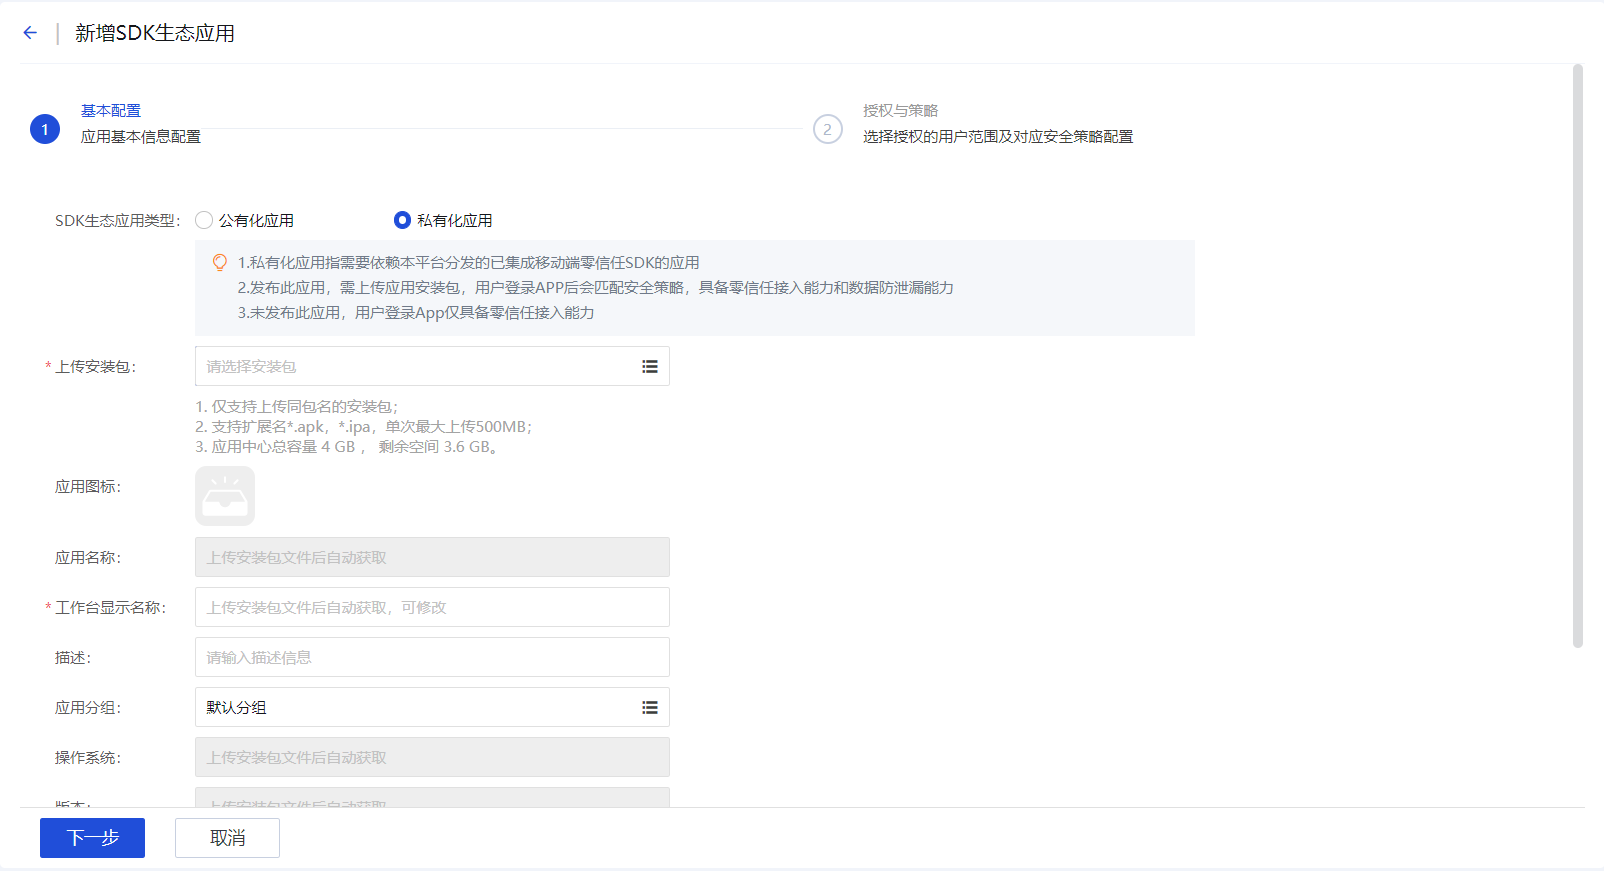The image size is (1604, 871).
Task: Click the list icon in app group field
Action: (x=650, y=708)
